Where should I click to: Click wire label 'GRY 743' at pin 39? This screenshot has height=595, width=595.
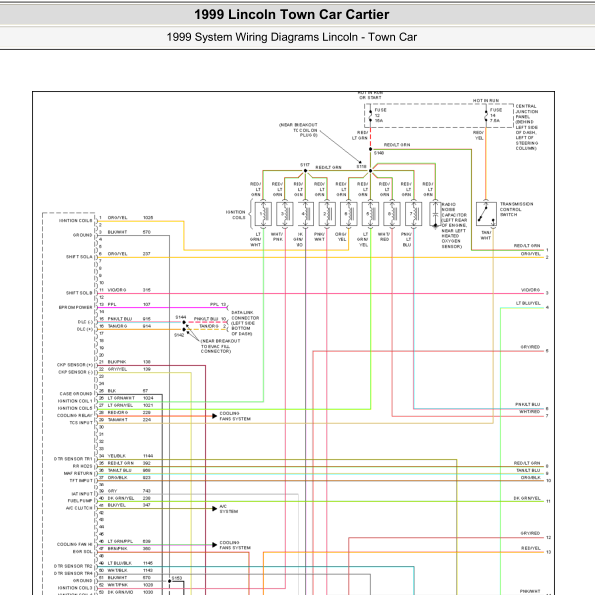click(129, 491)
